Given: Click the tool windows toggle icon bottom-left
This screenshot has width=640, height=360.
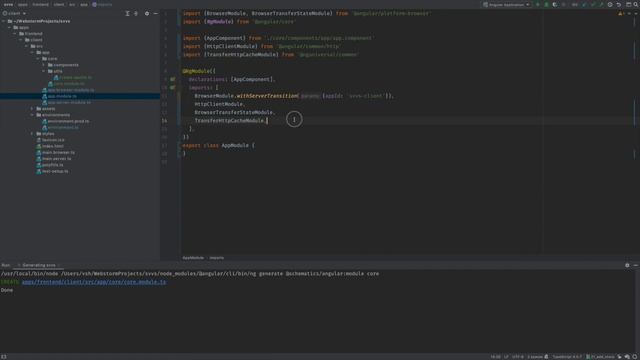Looking at the screenshot, I should (x=4, y=357).
